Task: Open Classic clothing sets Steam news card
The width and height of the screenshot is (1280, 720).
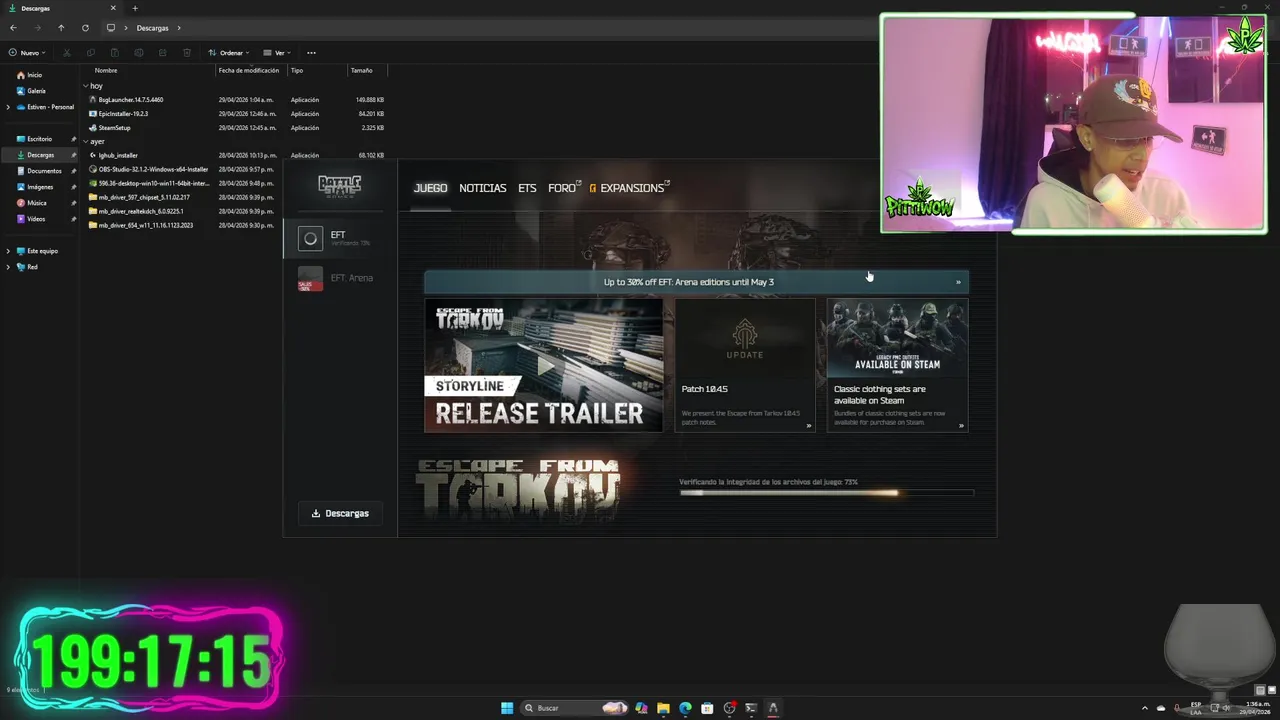Action: [x=897, y=365]
